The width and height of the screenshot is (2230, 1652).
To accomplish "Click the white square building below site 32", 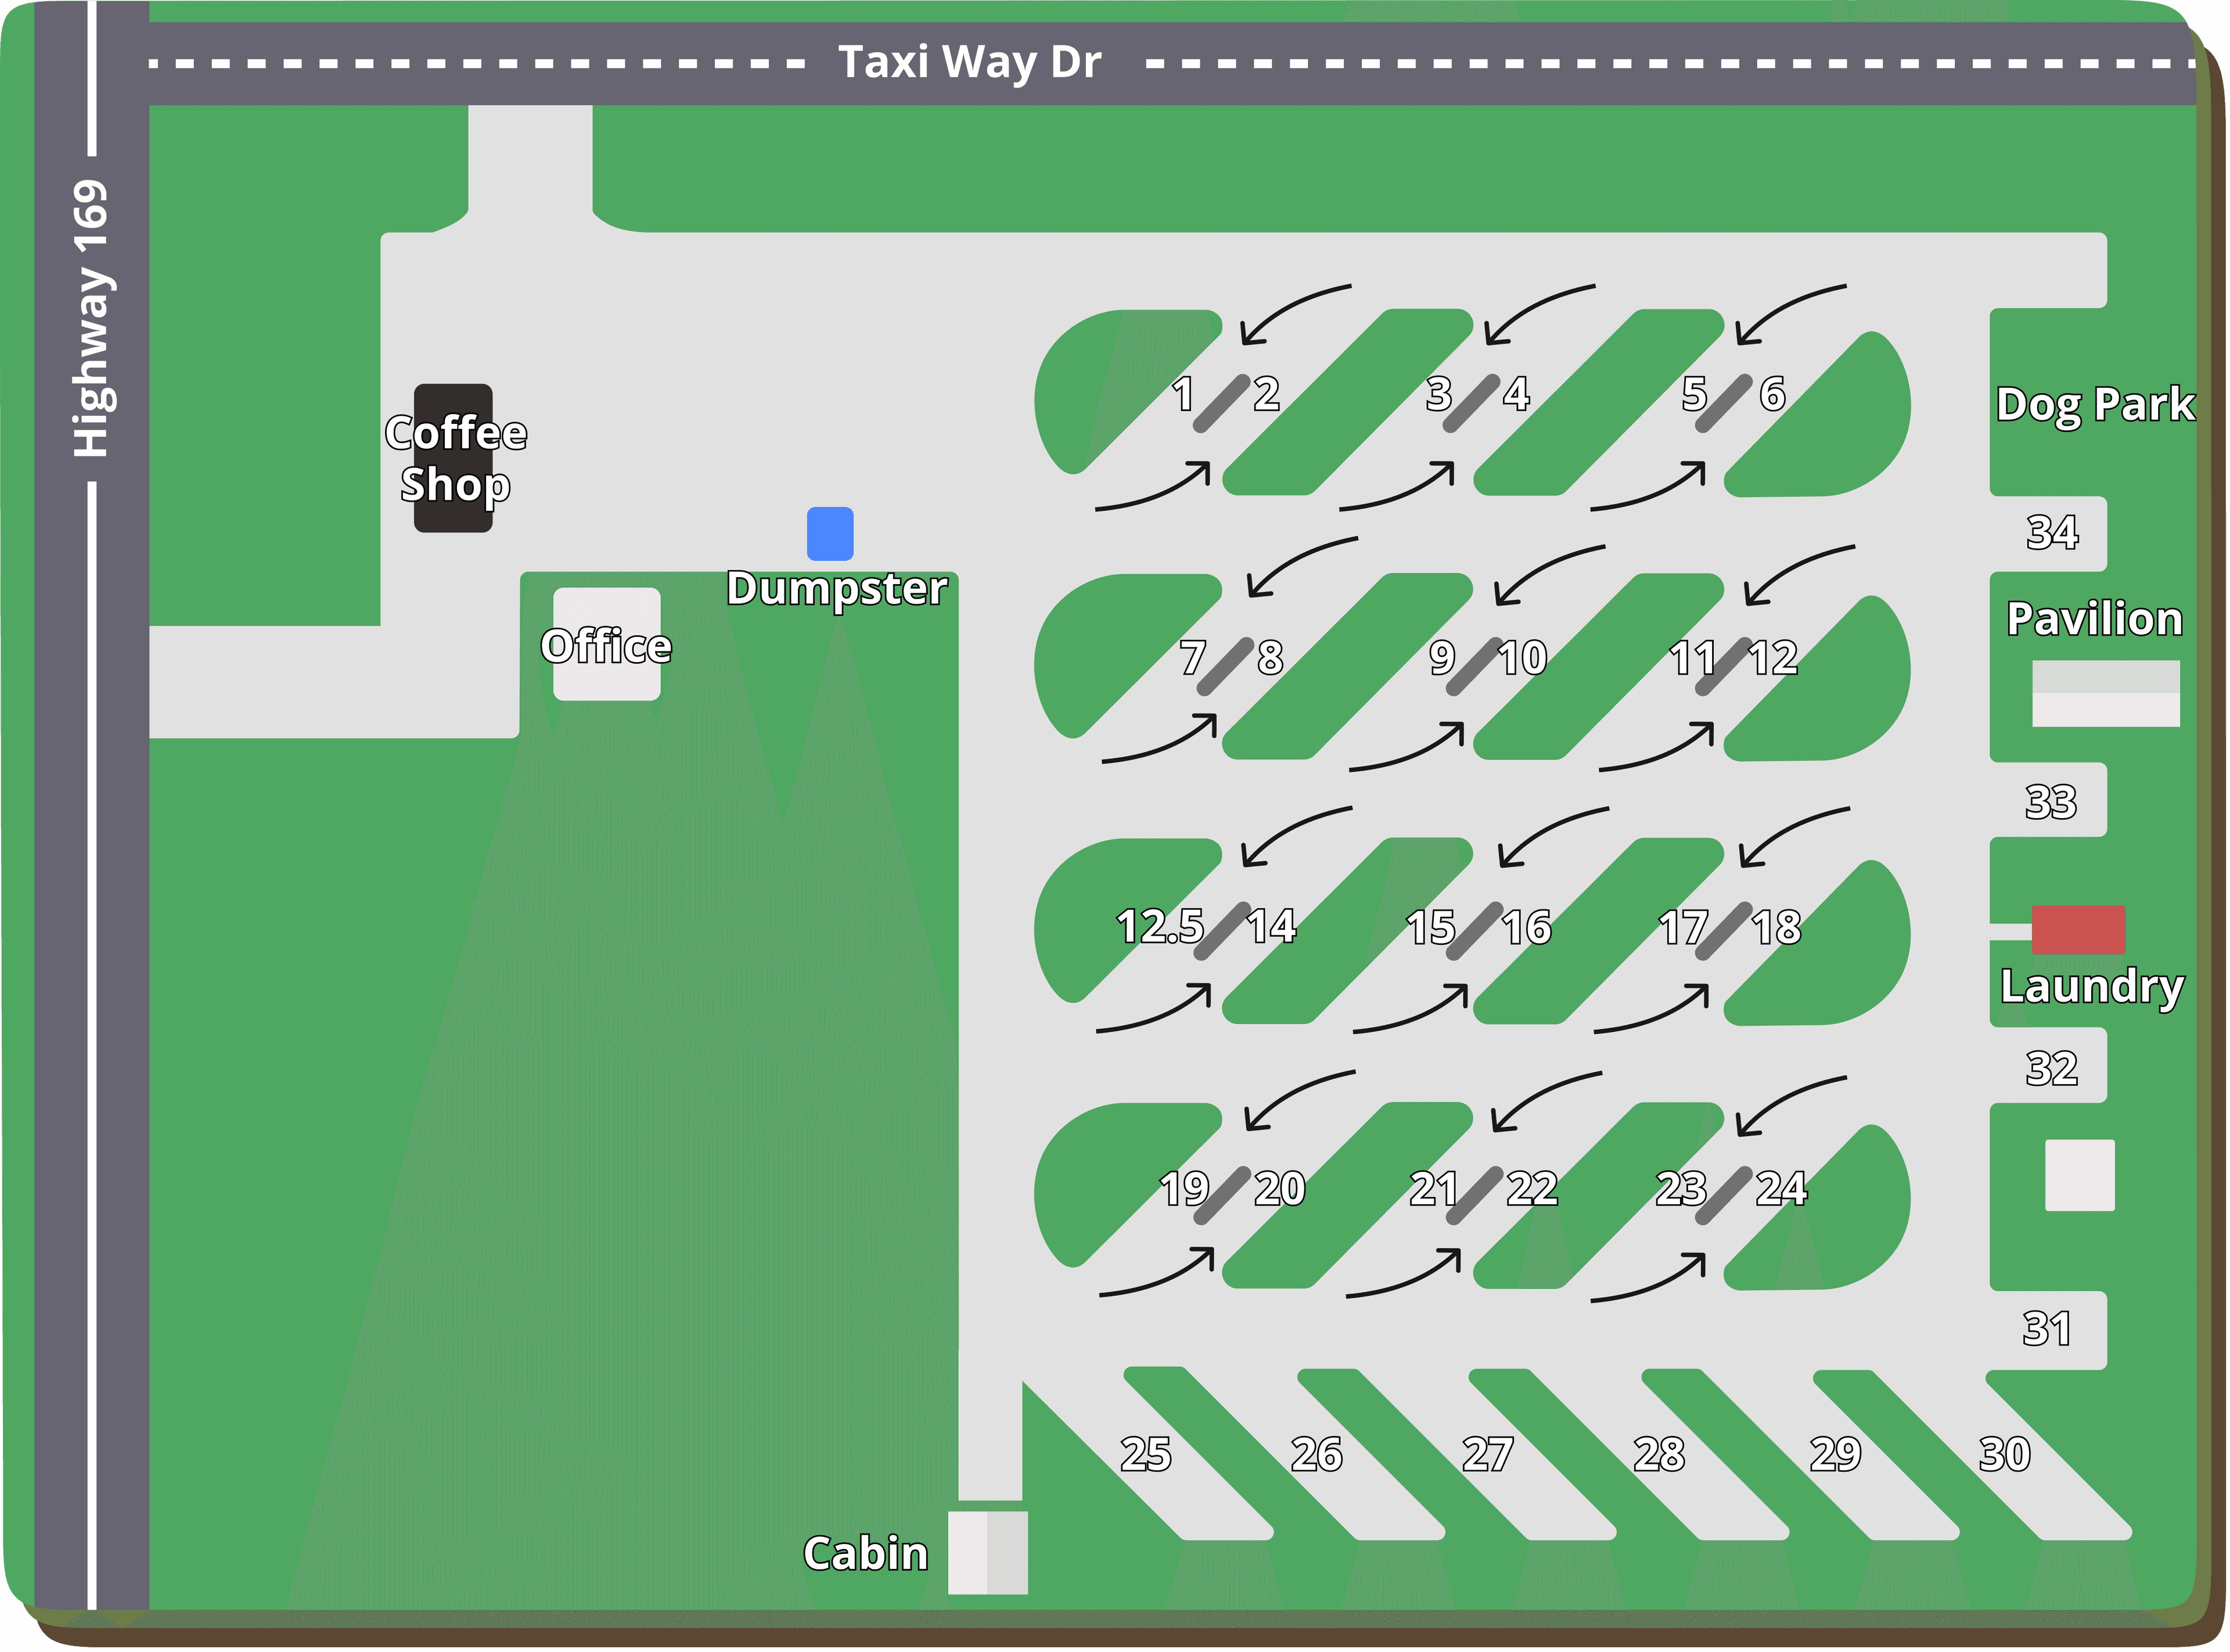I will (x=2079, y=1175).
